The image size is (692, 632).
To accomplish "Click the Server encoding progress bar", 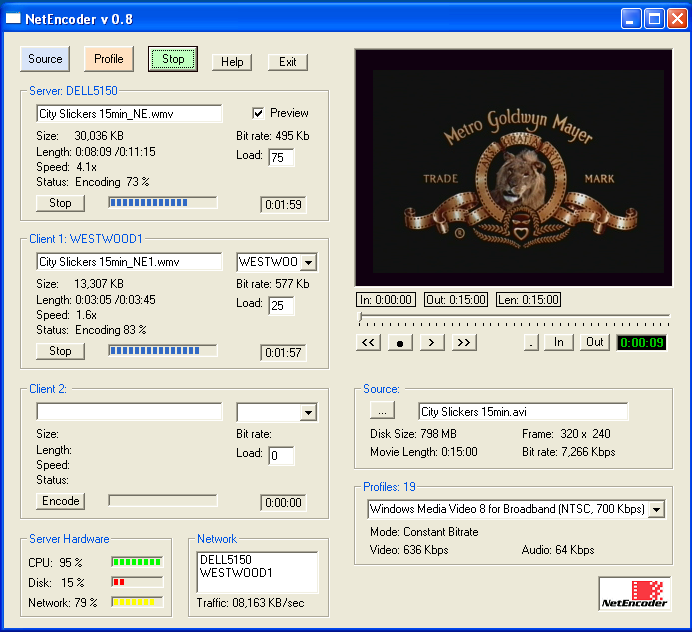I will 163,203.
